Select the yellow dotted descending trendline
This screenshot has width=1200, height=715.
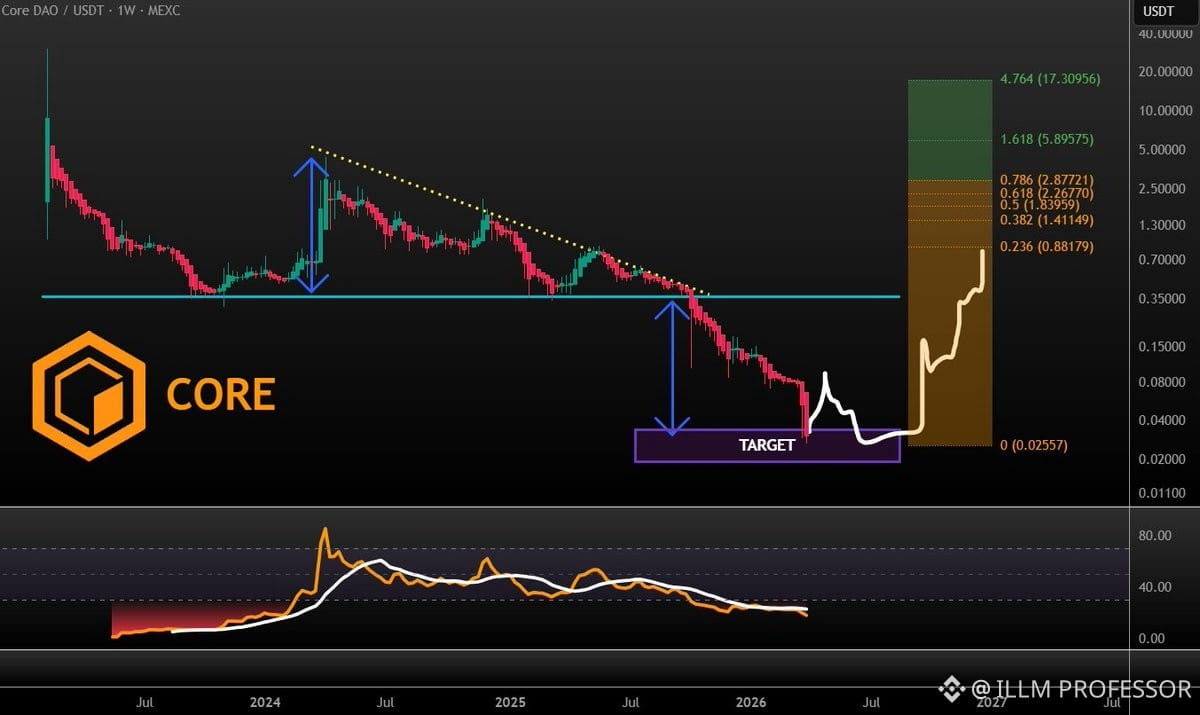click(x=509, y=220)
